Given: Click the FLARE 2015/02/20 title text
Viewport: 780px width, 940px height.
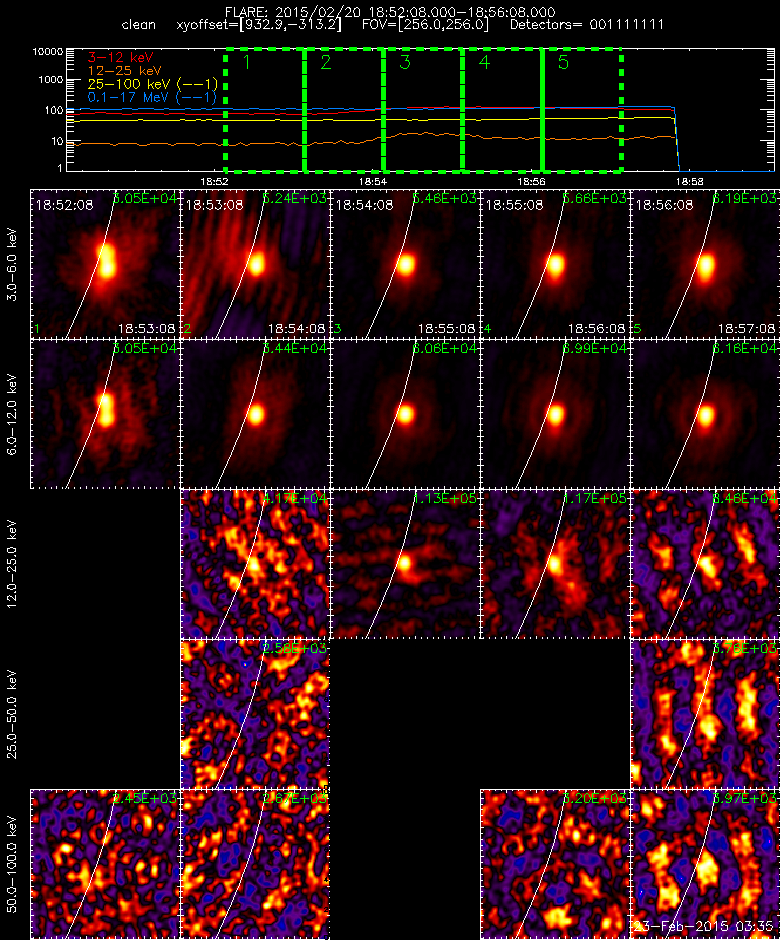Looking at the screenshot, I should pos(390,12).
